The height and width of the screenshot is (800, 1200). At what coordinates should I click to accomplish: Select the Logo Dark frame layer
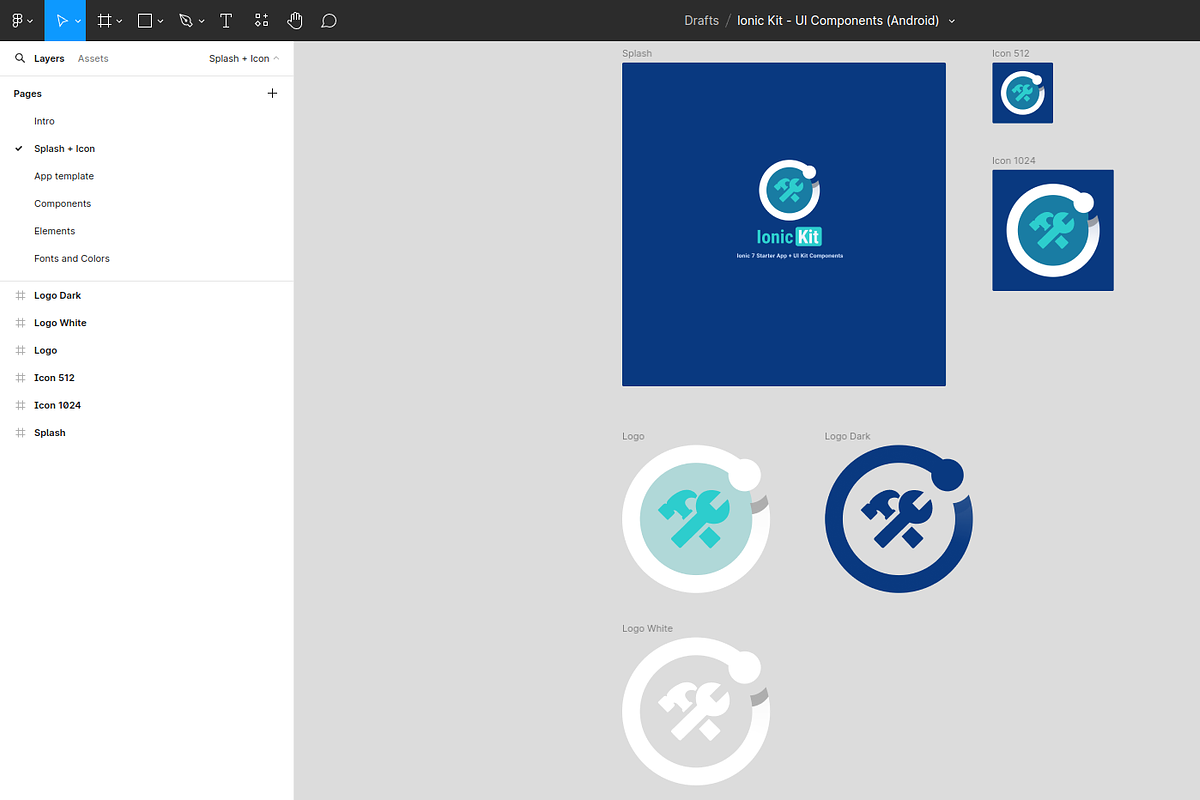point(57,296)
